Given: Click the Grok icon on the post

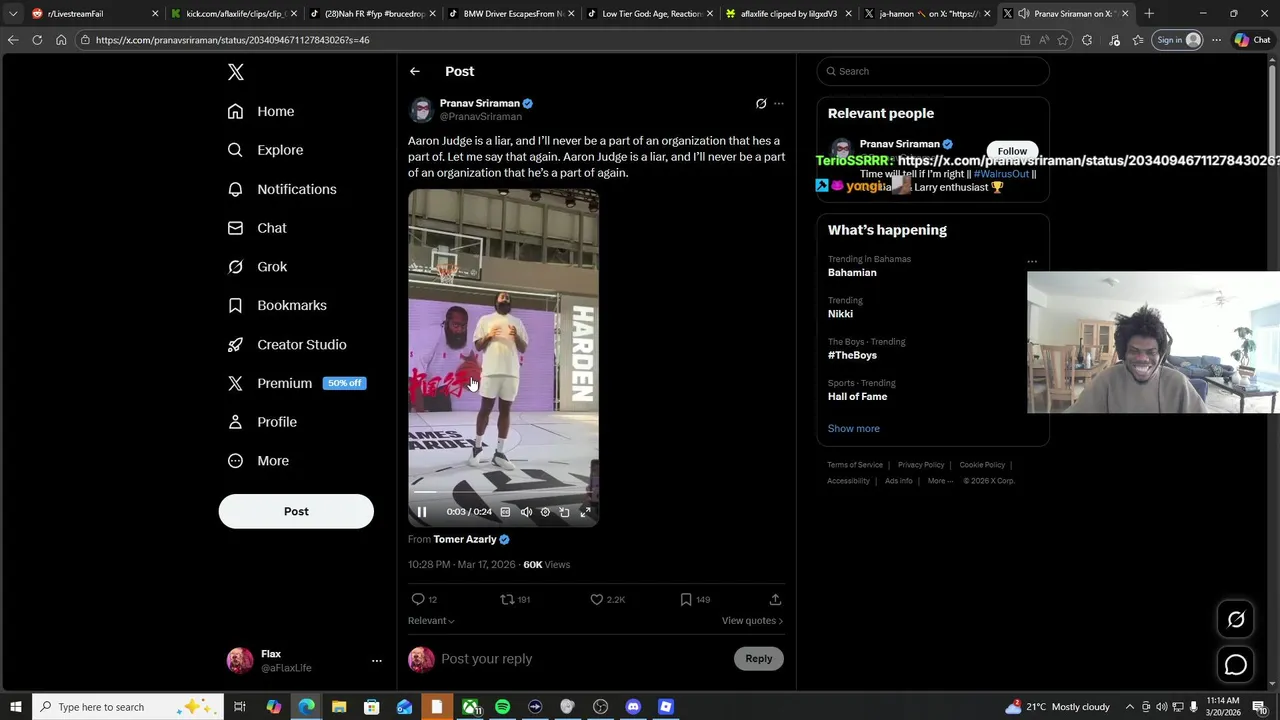Looking at the screenshot, I should [x=761, y=103].
